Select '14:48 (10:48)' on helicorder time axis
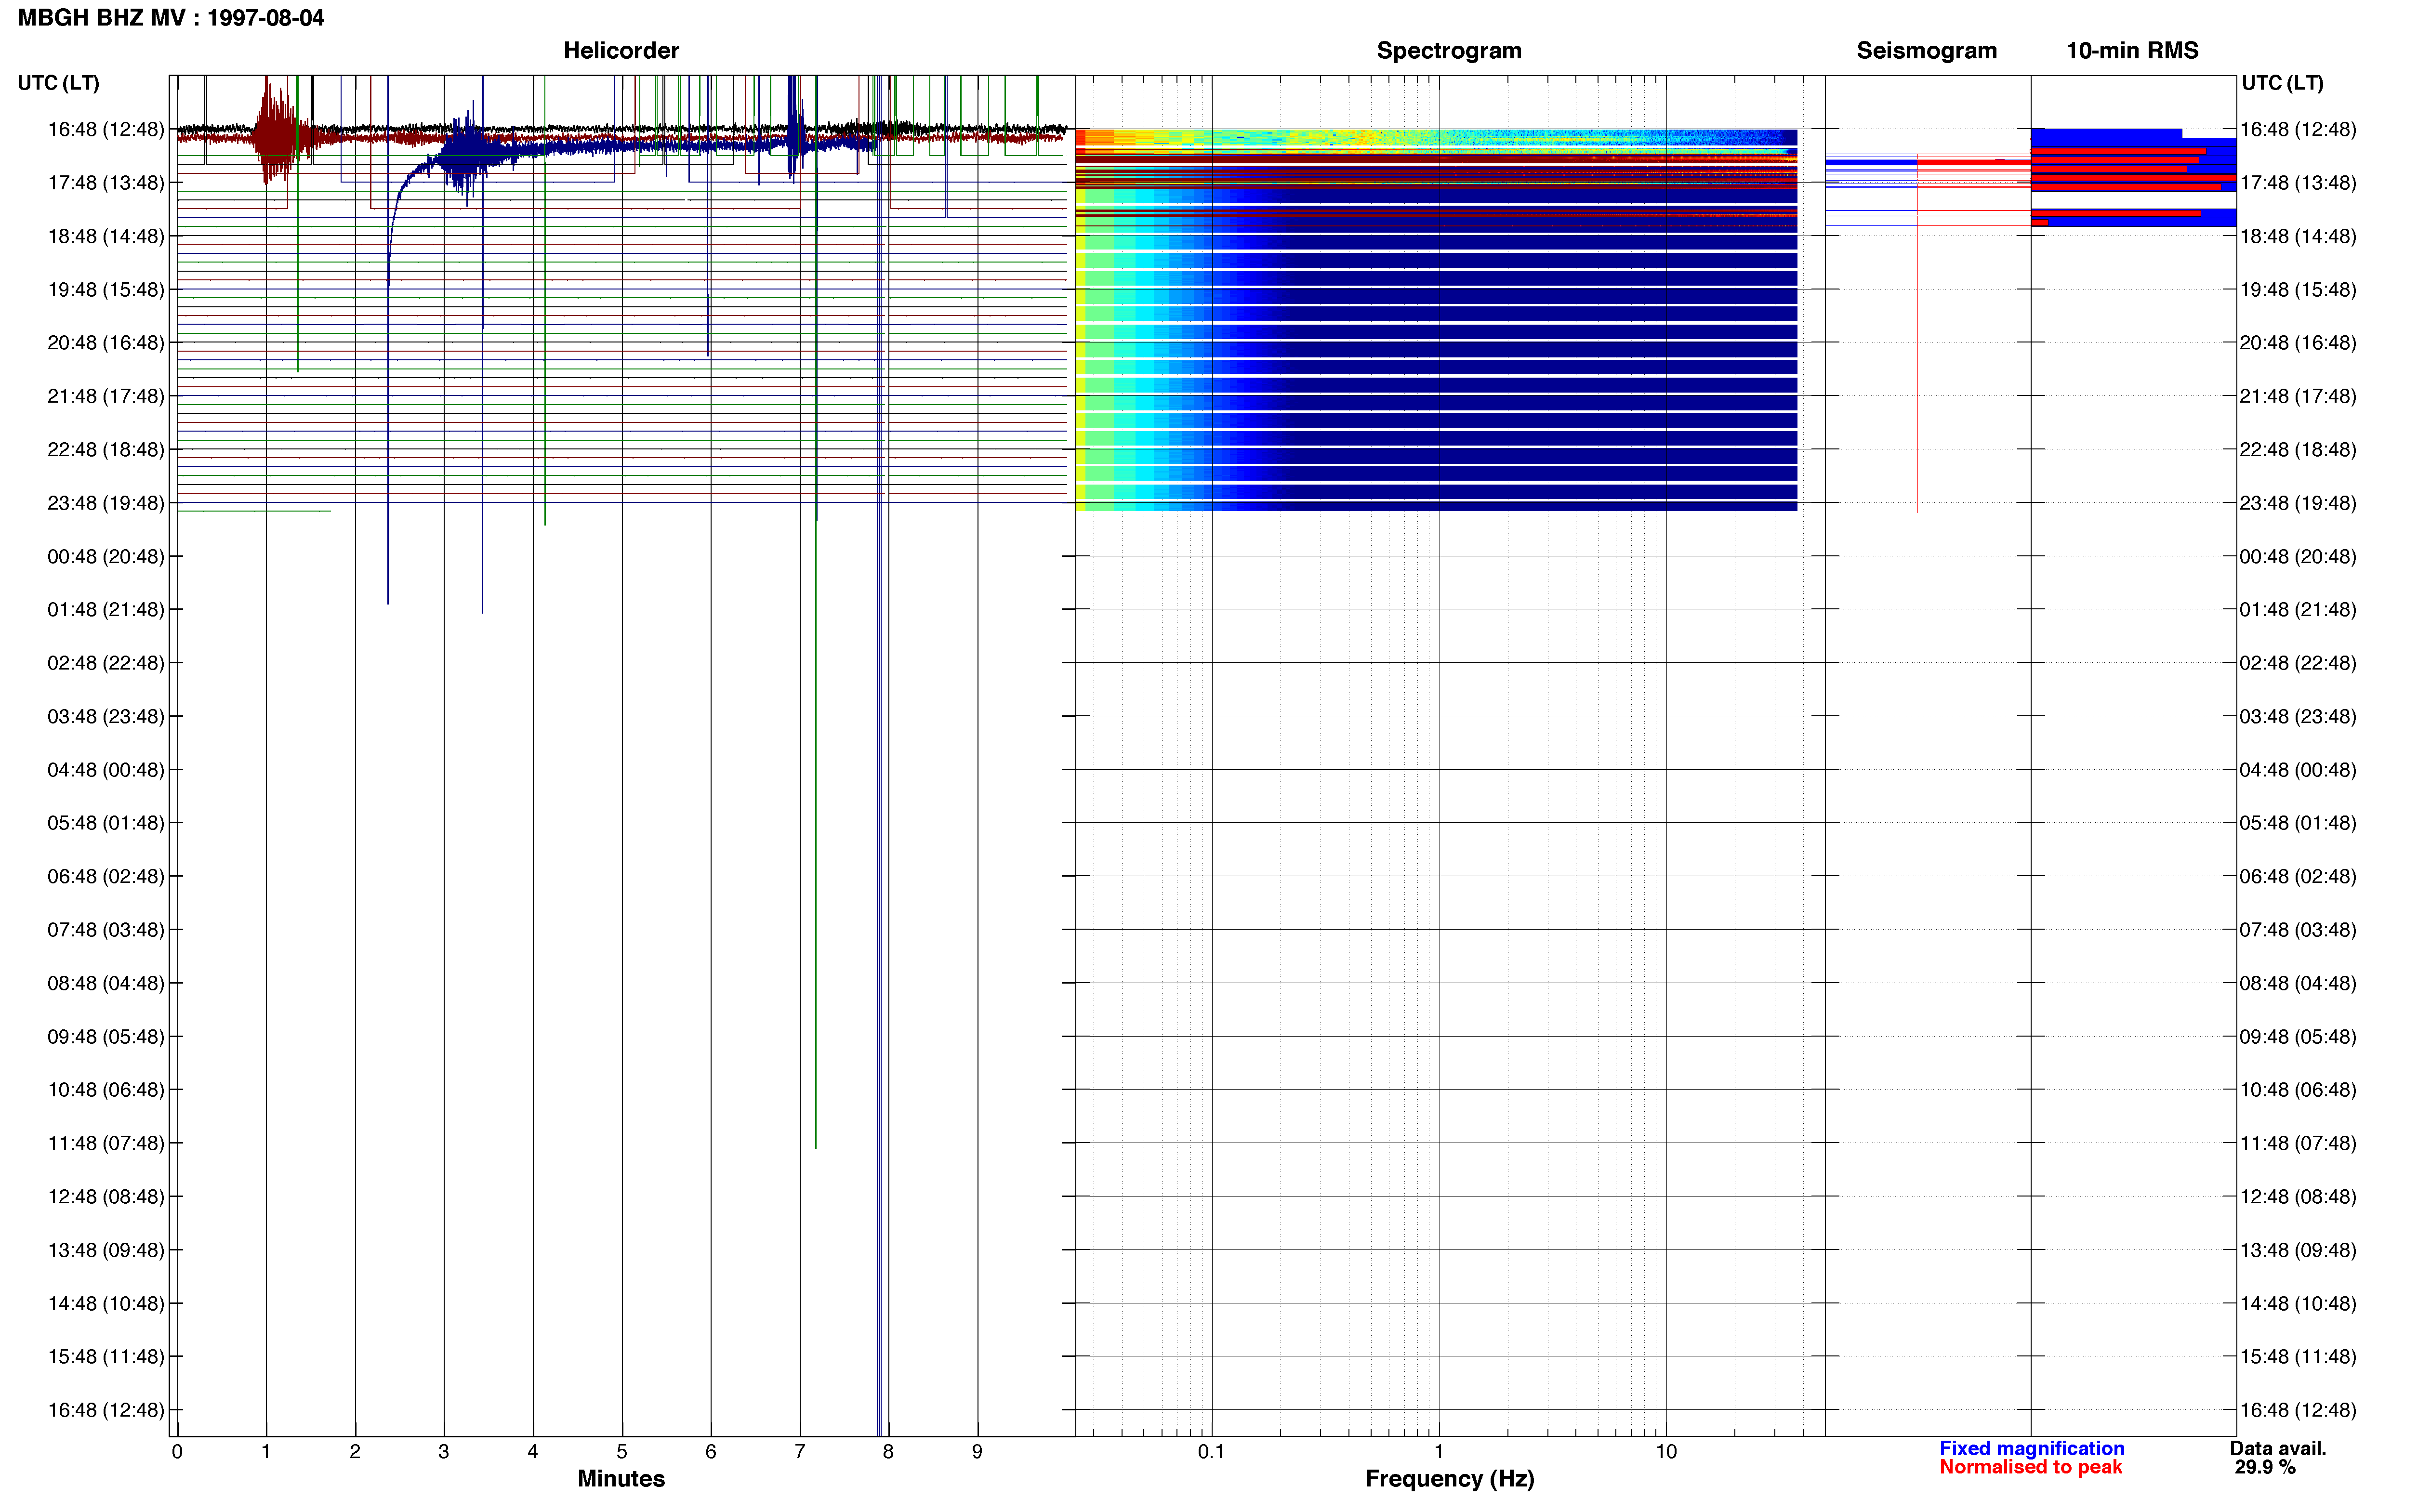This screenshot has width=2418, height=1512. [106, 1303]
